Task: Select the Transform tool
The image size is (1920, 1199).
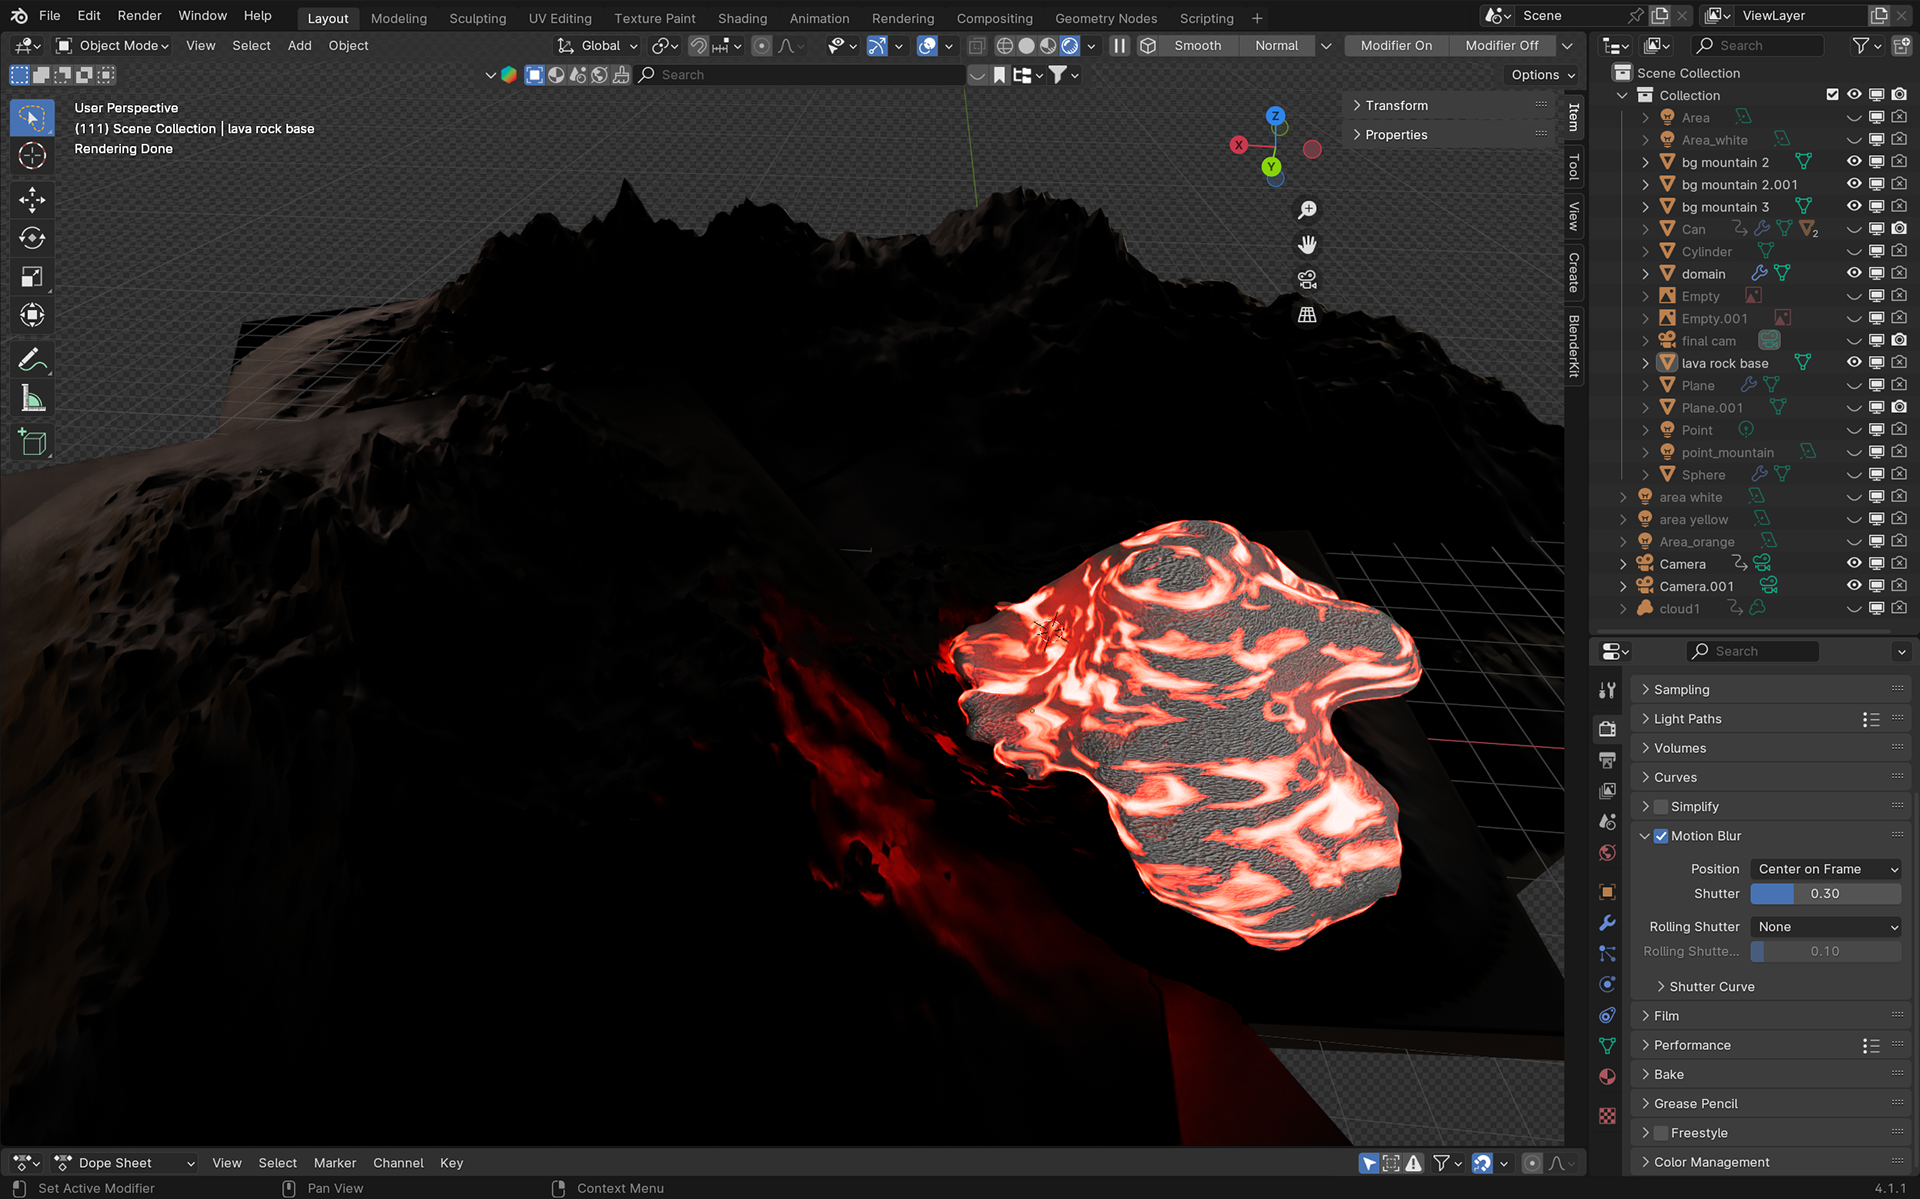Action: 32,316
